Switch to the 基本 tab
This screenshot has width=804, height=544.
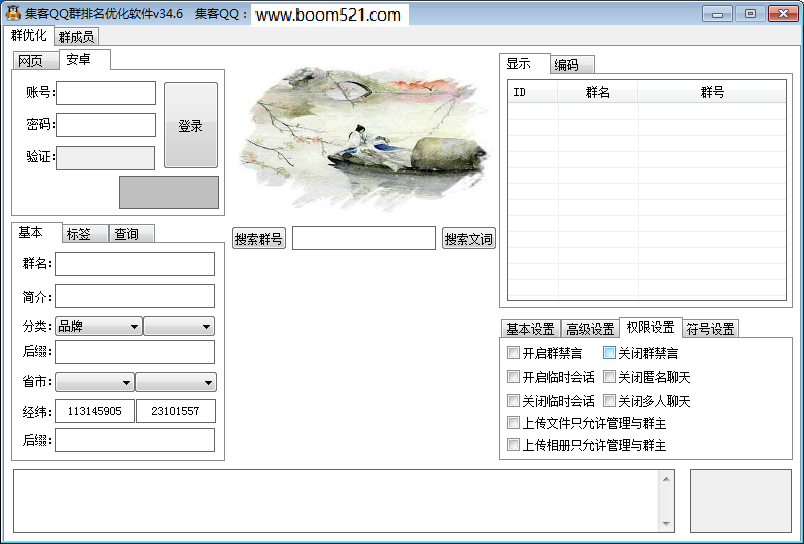(x=36, y=232)
